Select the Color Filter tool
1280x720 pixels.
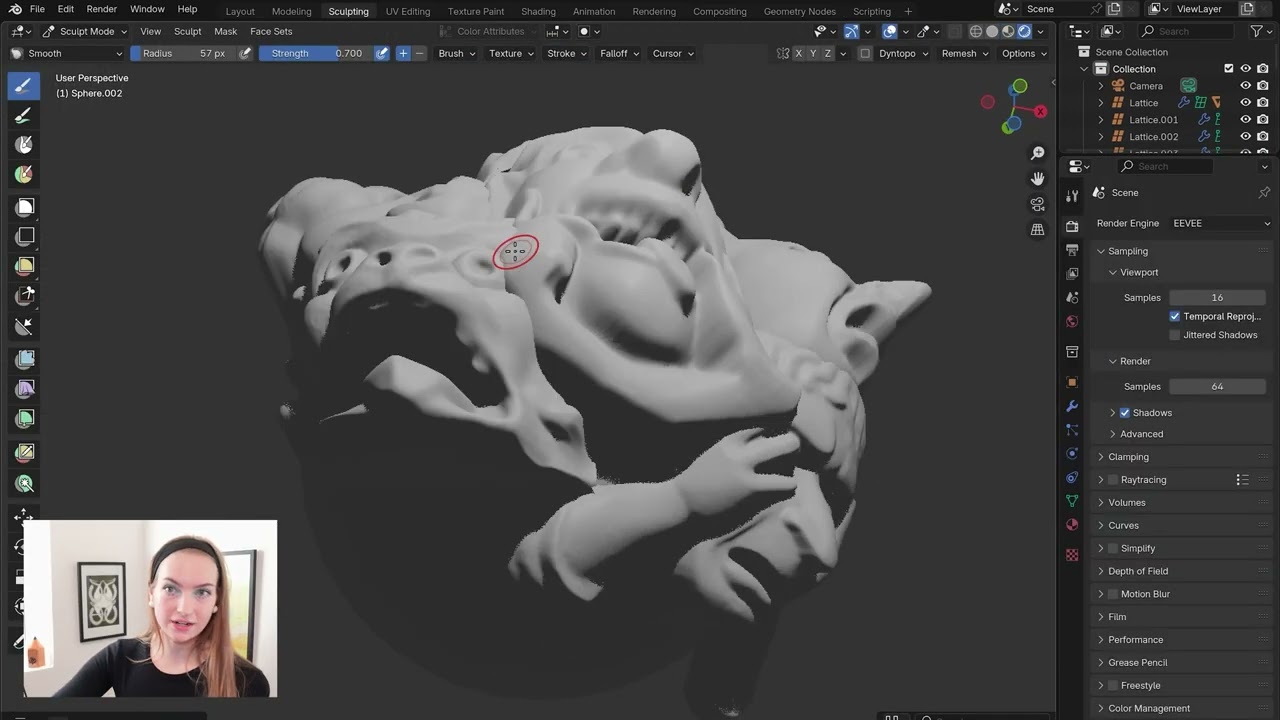coord(24,419)
